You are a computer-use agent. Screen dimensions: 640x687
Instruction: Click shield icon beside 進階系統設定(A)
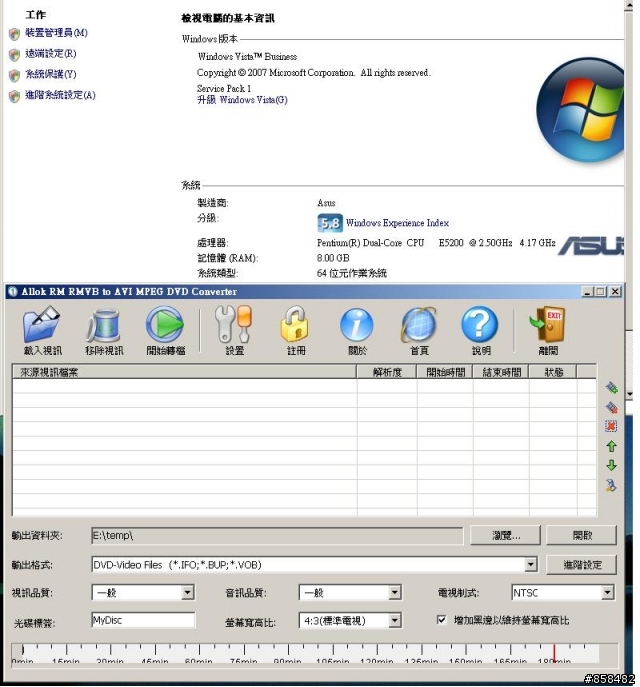(x=14, y=96)
